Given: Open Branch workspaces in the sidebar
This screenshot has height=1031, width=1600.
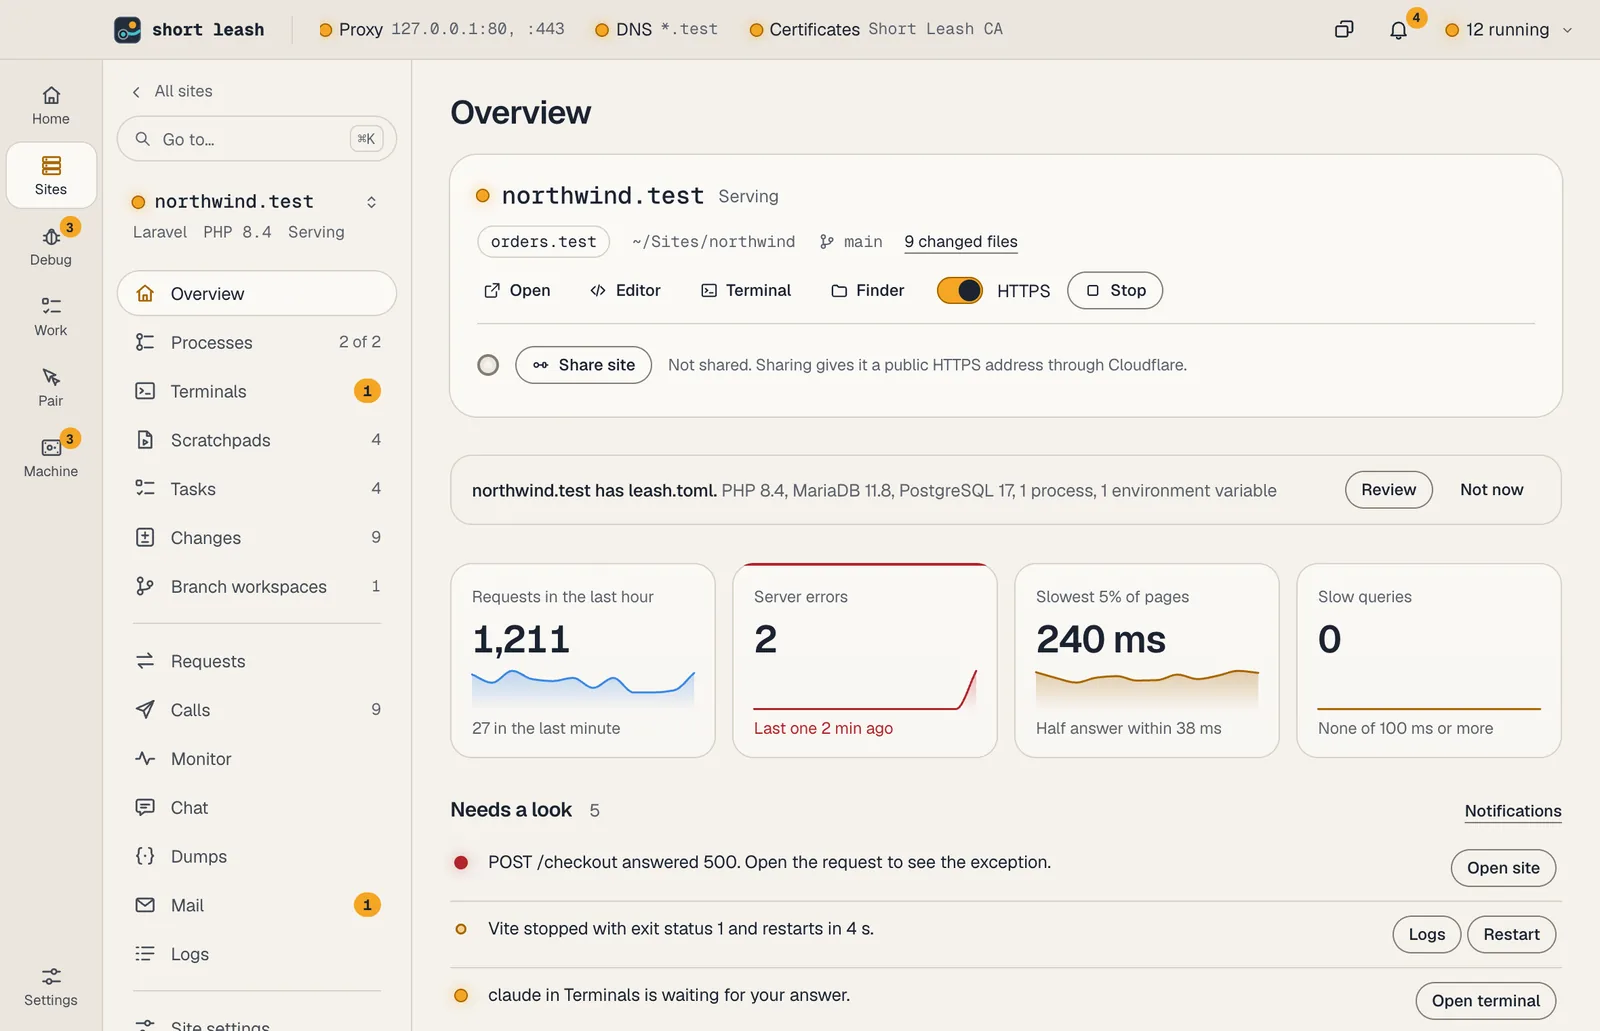Looking at the screenshot, I should tap(257, 587).
